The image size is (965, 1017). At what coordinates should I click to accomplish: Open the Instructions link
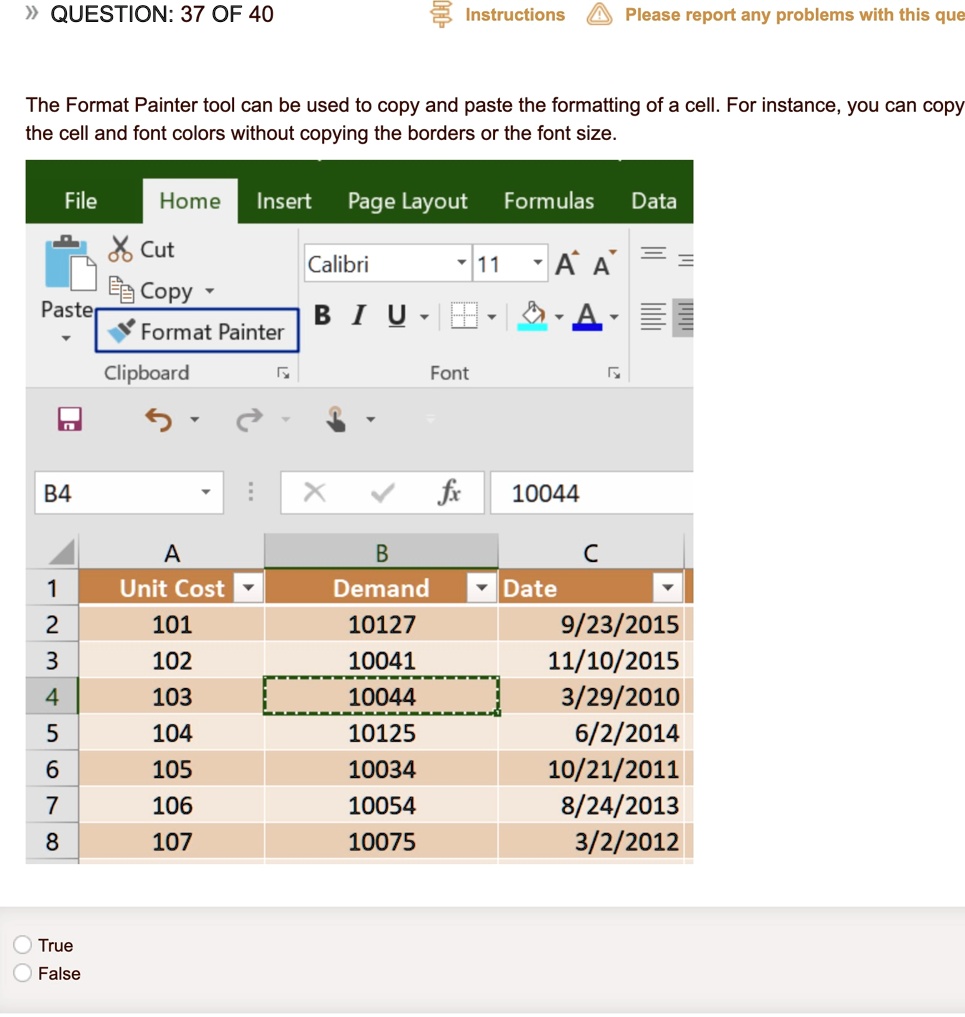(x=514, y=15)
